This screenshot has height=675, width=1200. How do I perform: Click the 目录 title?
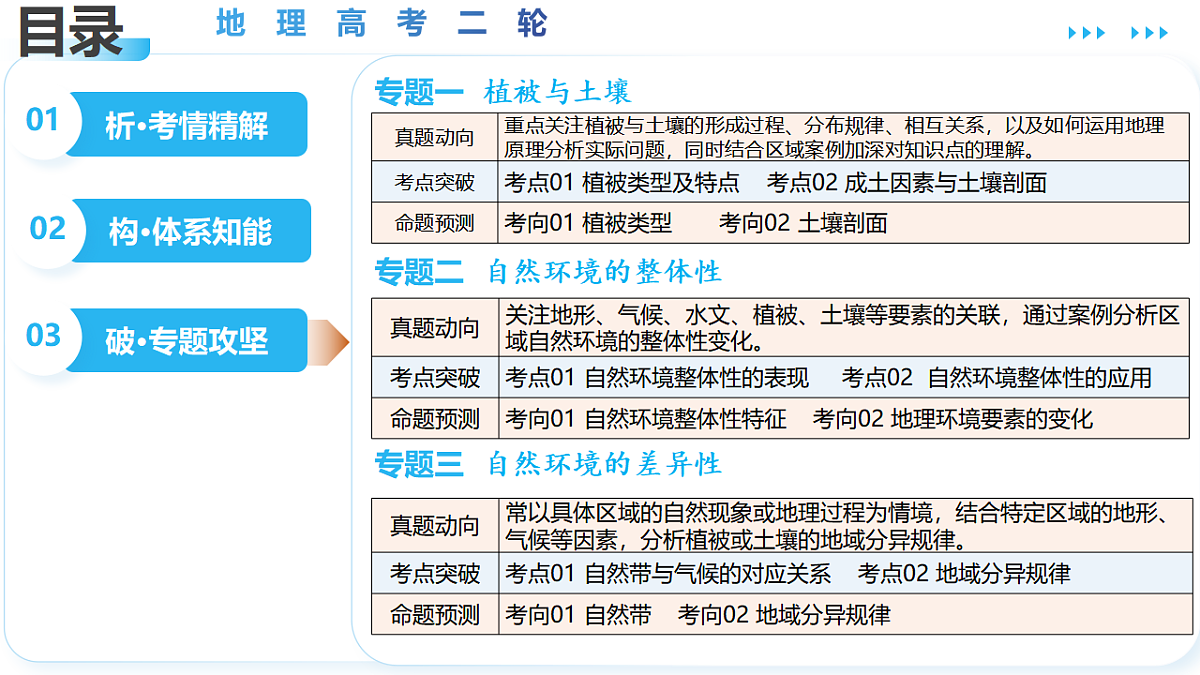[x=70, y=32]
